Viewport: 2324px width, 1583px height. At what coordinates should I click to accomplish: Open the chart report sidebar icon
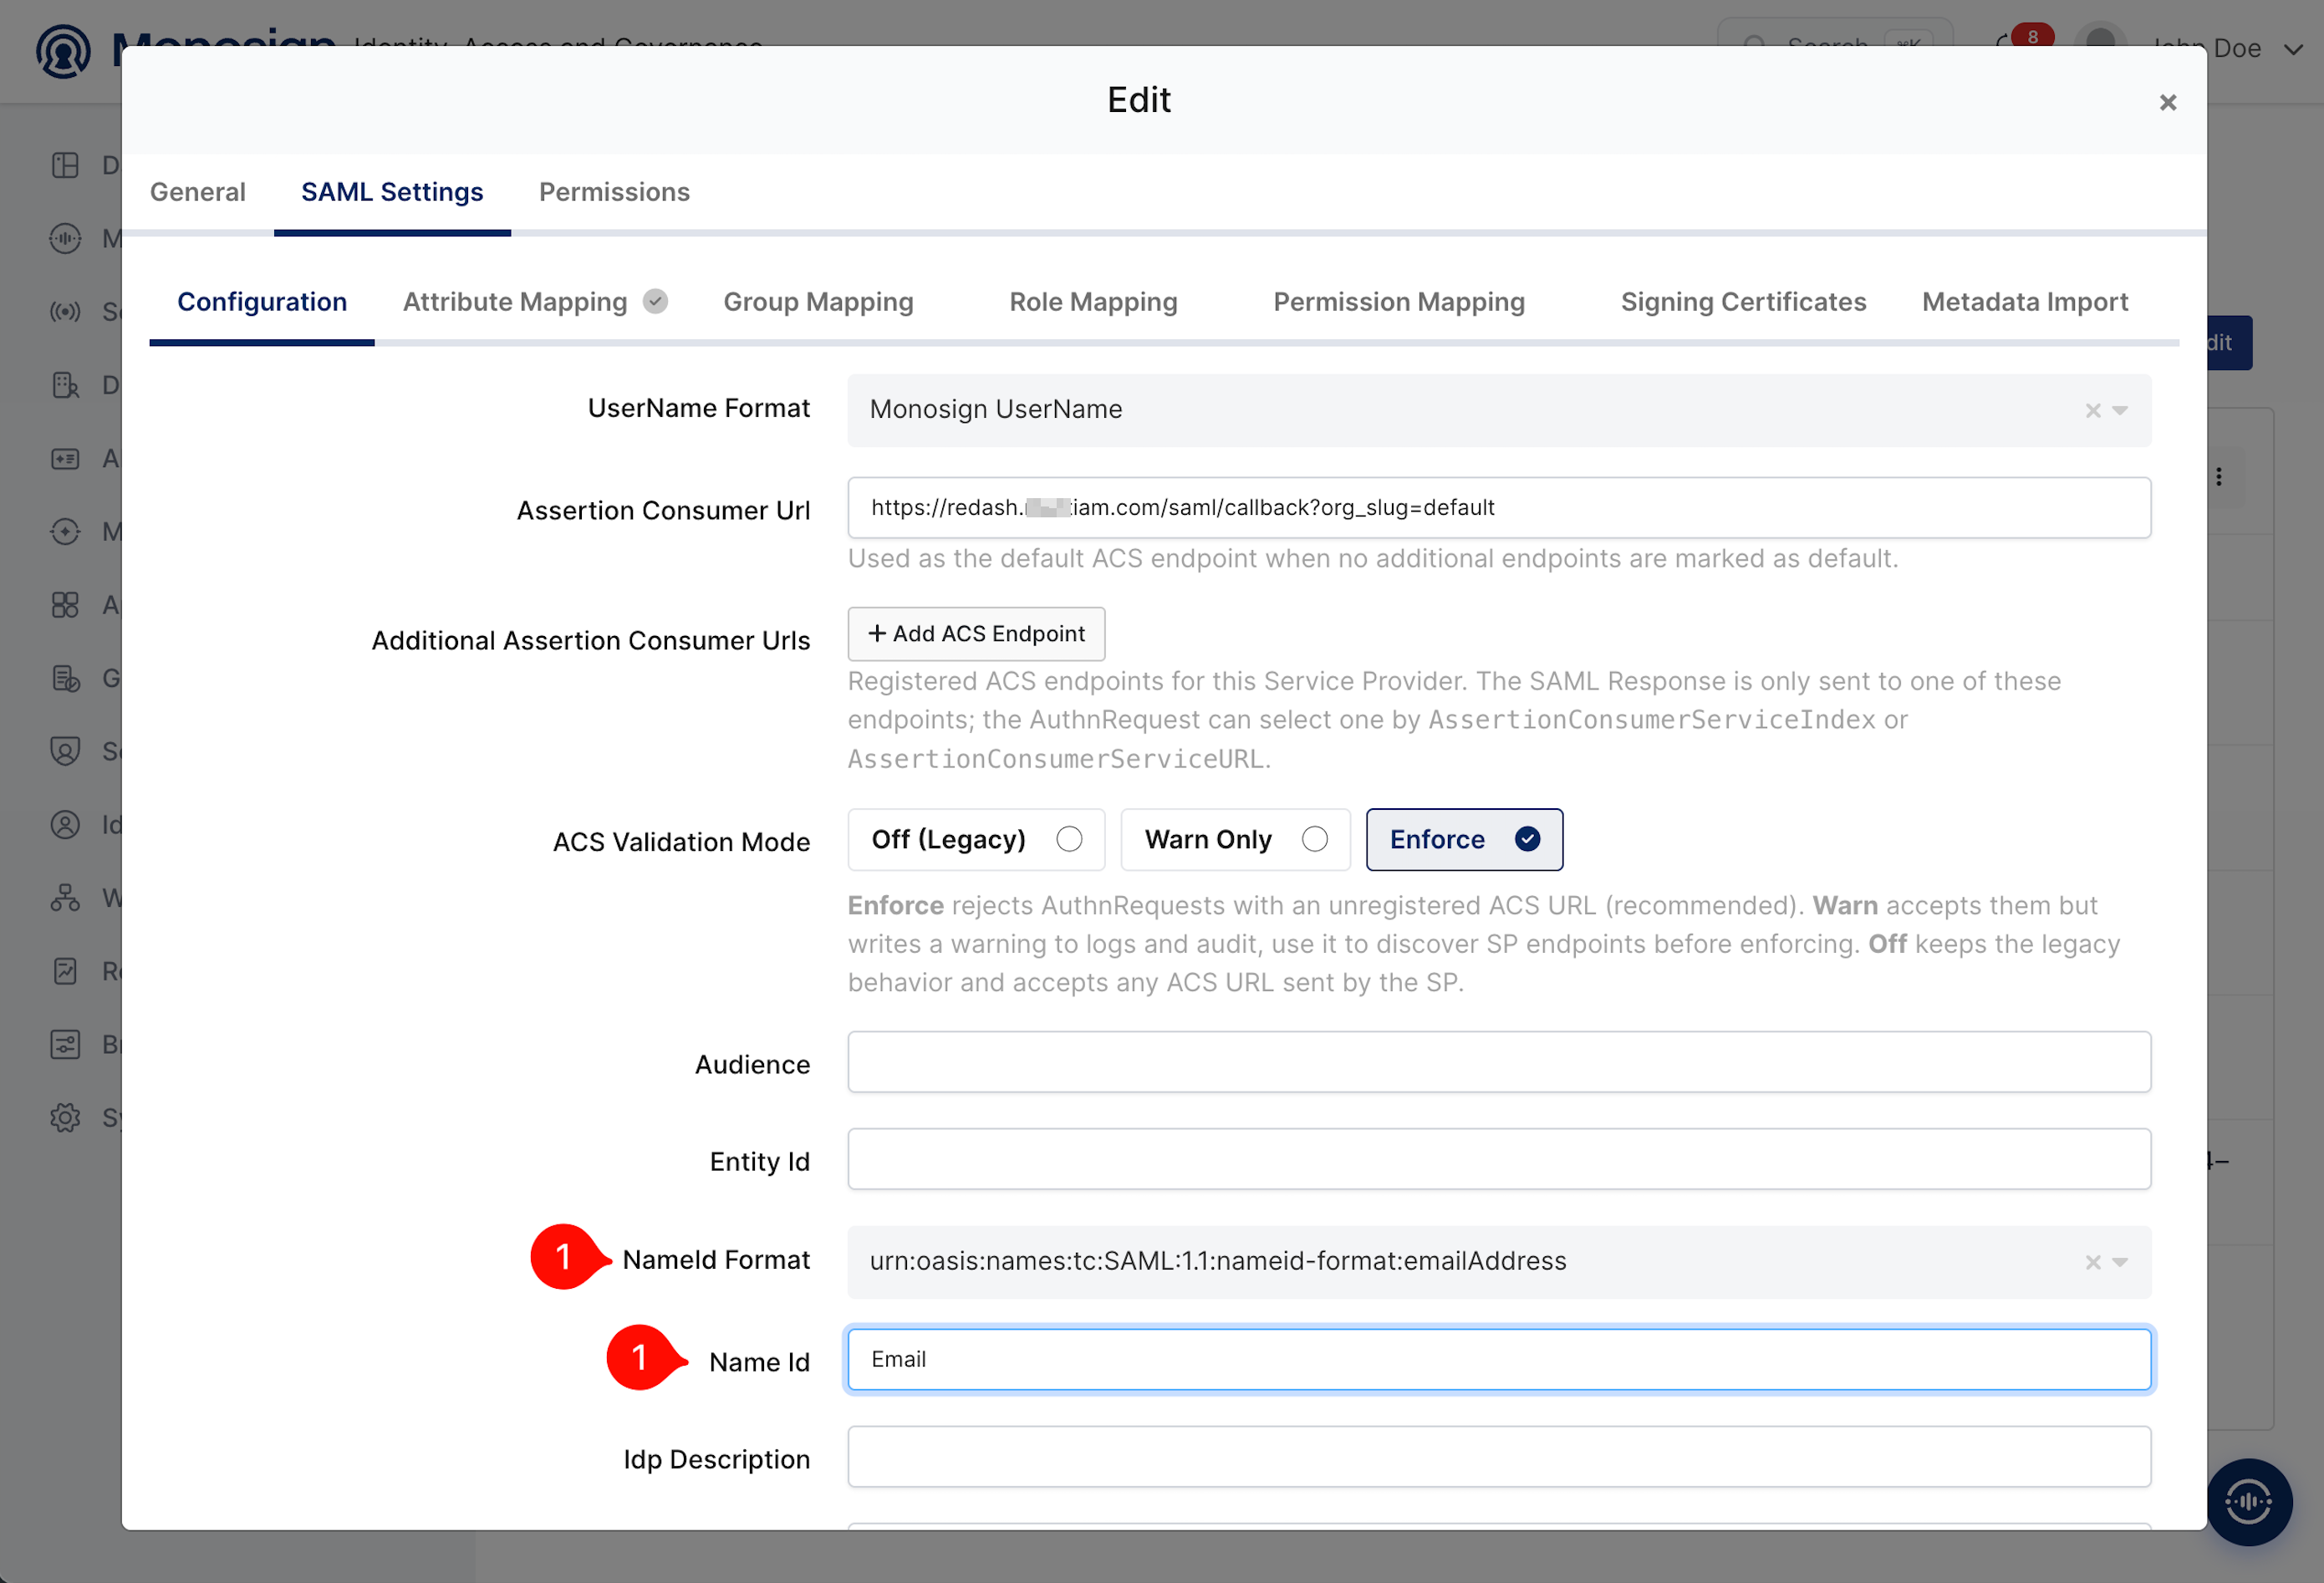[65, 970]
